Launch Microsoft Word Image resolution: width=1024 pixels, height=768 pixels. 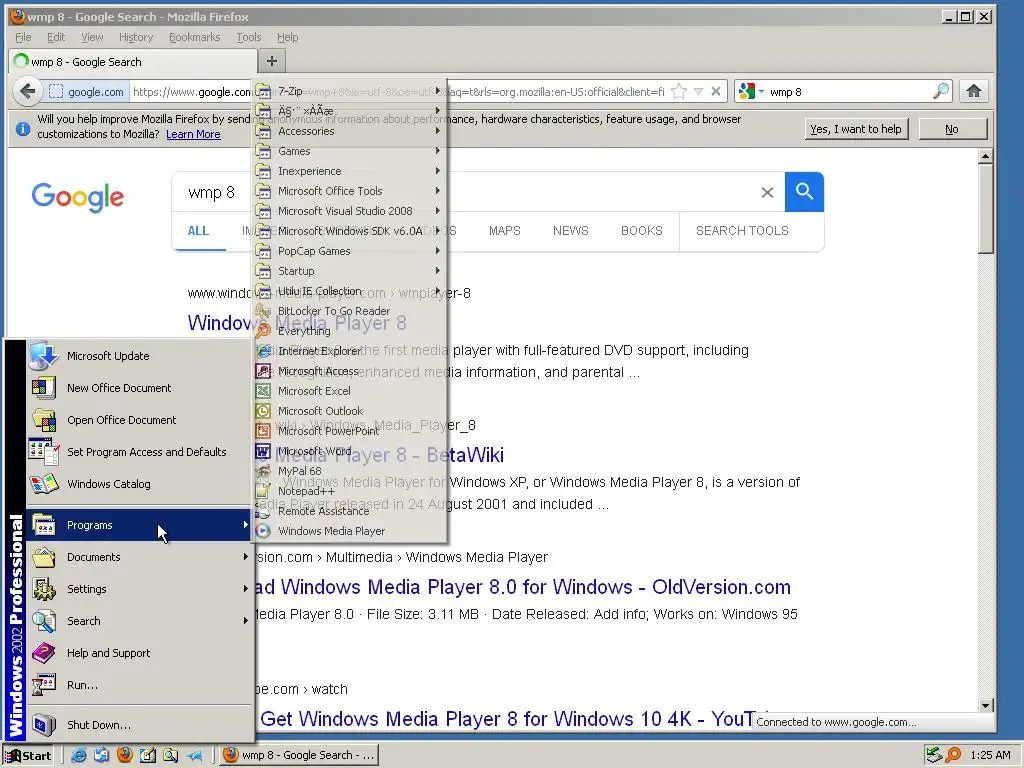coord(349,451)
